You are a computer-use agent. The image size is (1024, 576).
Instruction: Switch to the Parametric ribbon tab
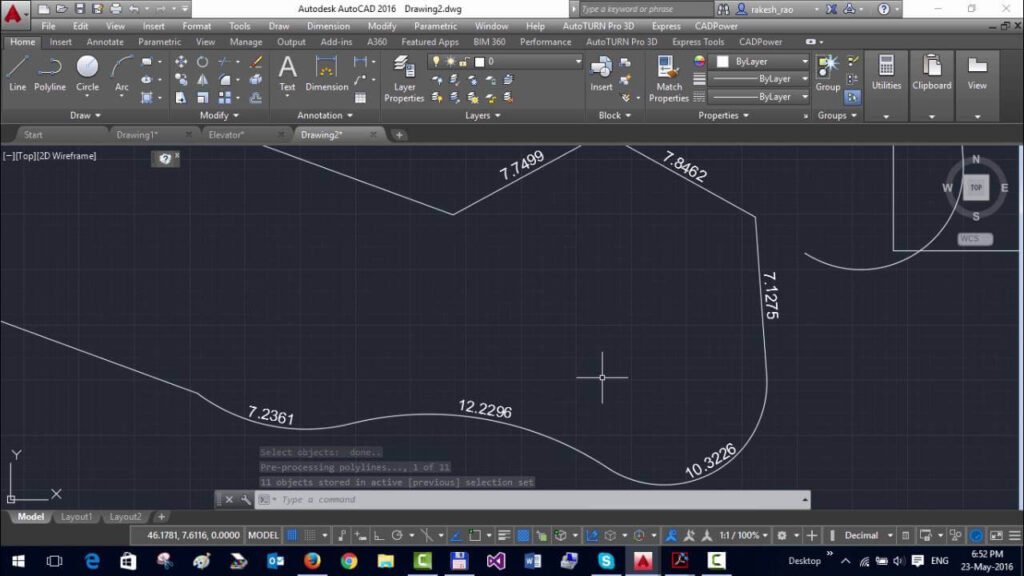159,42
